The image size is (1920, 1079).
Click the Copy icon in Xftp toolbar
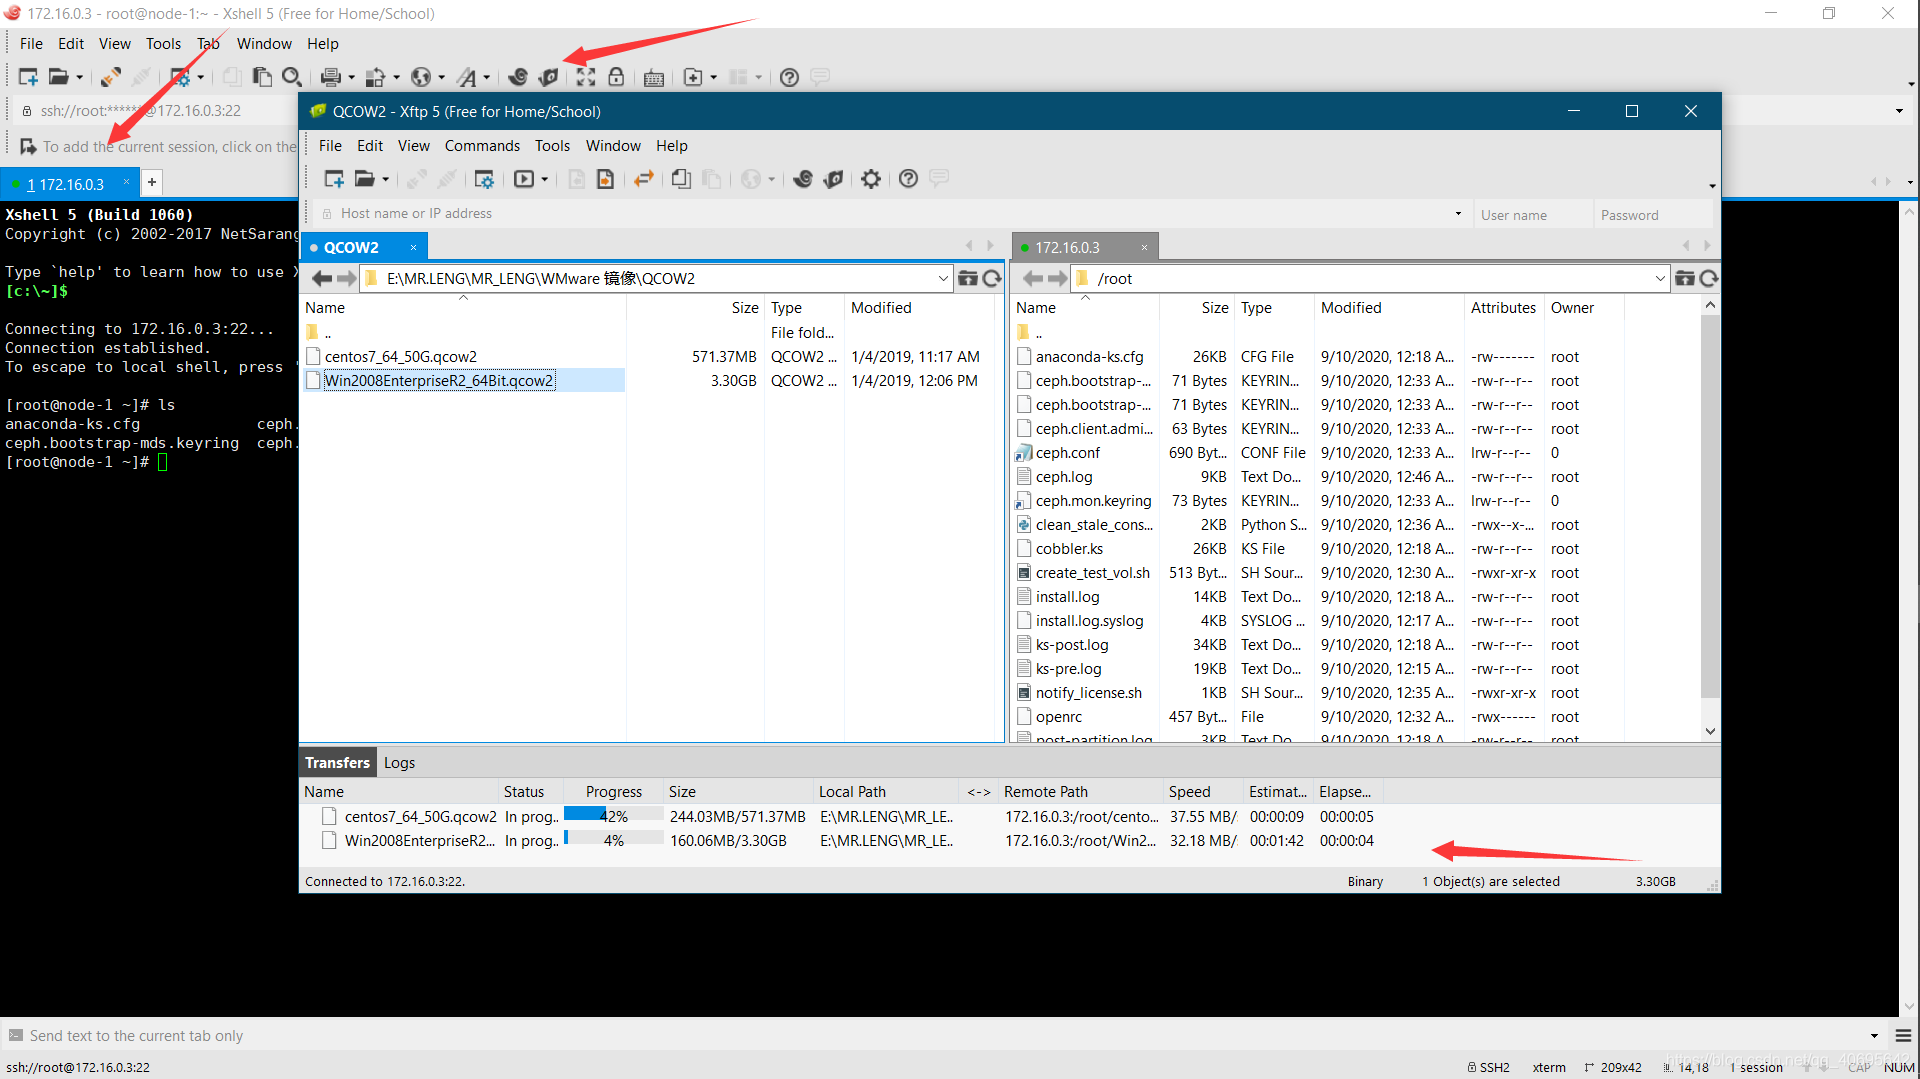[x=681, y=179]
